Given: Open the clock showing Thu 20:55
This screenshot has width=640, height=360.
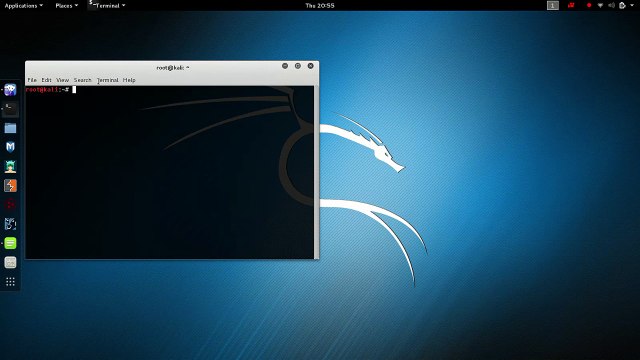Looking at the screenshot, I should [320, 5].
